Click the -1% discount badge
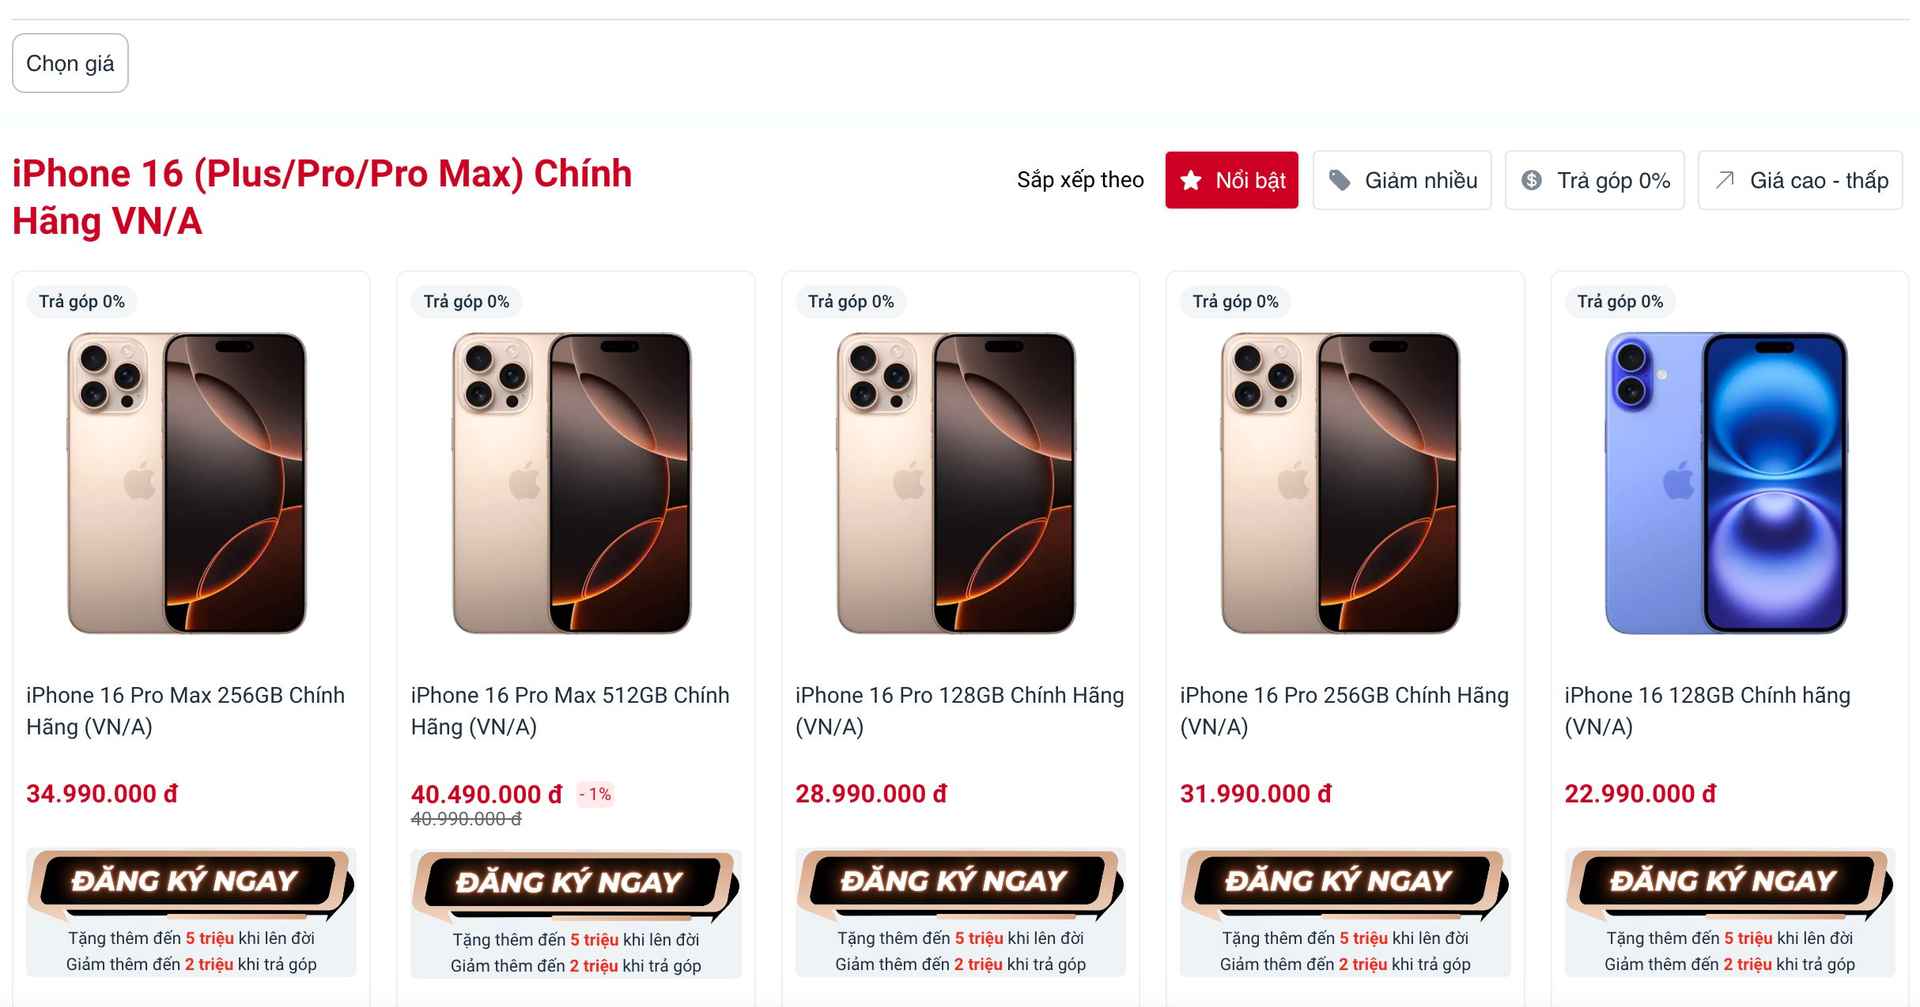The image size is (1920, 1007). coord(595,795)
